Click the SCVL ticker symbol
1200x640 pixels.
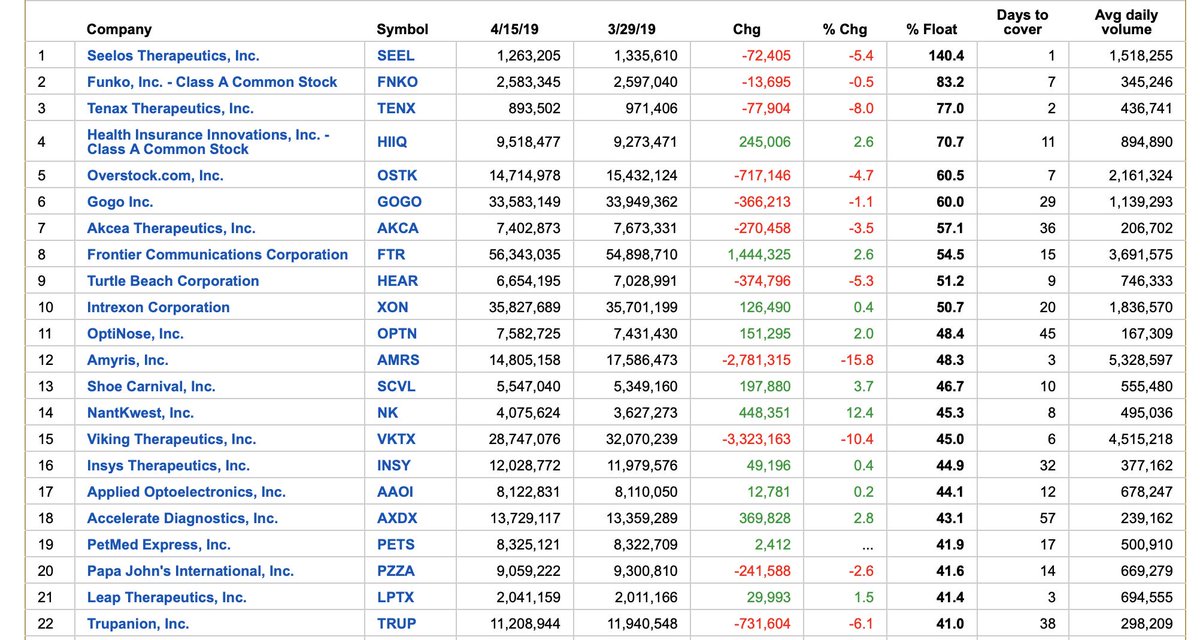396,386
